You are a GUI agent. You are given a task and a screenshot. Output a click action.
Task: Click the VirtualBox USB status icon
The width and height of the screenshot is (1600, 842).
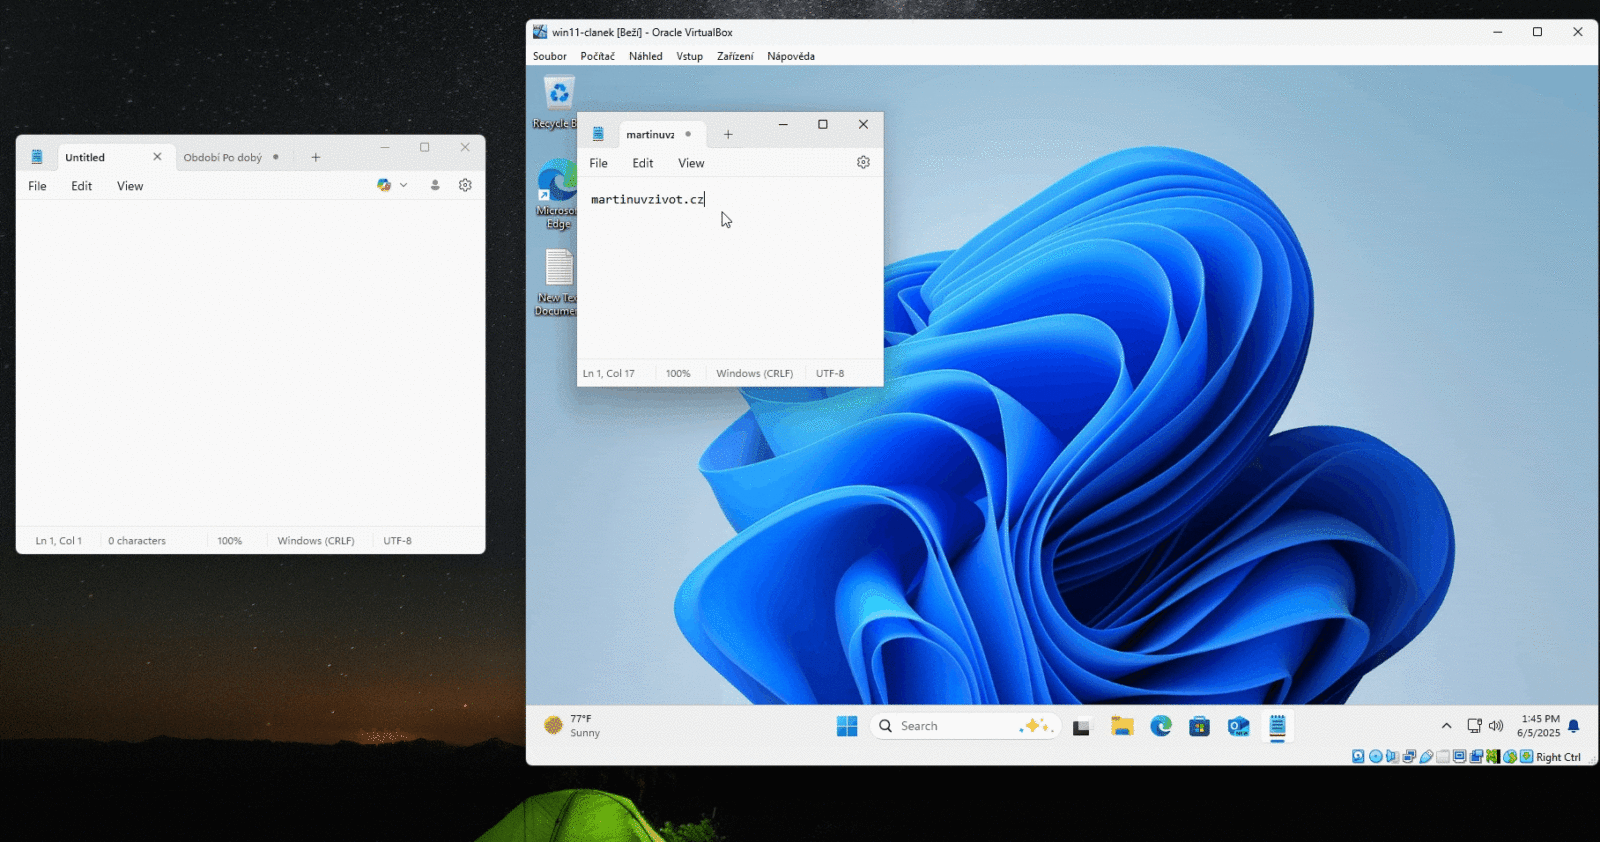tap(1426, 757)
